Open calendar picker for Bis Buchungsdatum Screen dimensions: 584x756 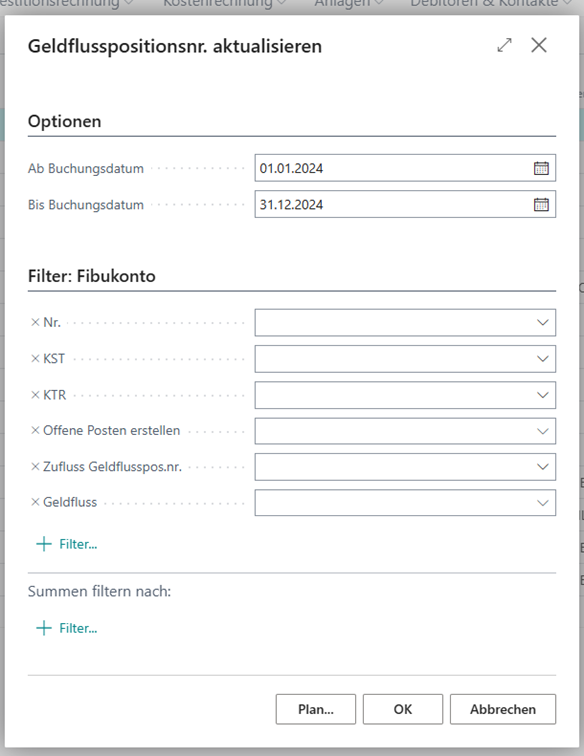(x=541, y=204)
